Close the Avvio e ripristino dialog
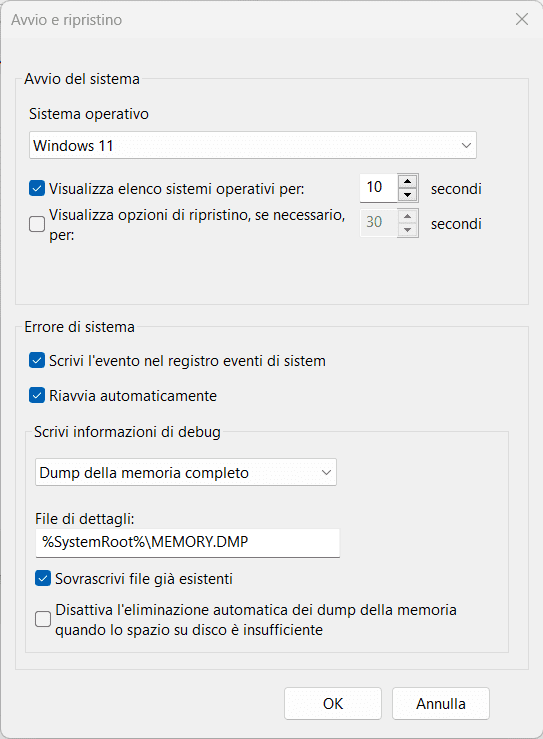This screenshot has width=543, height=739. click(x=522, y=19)
